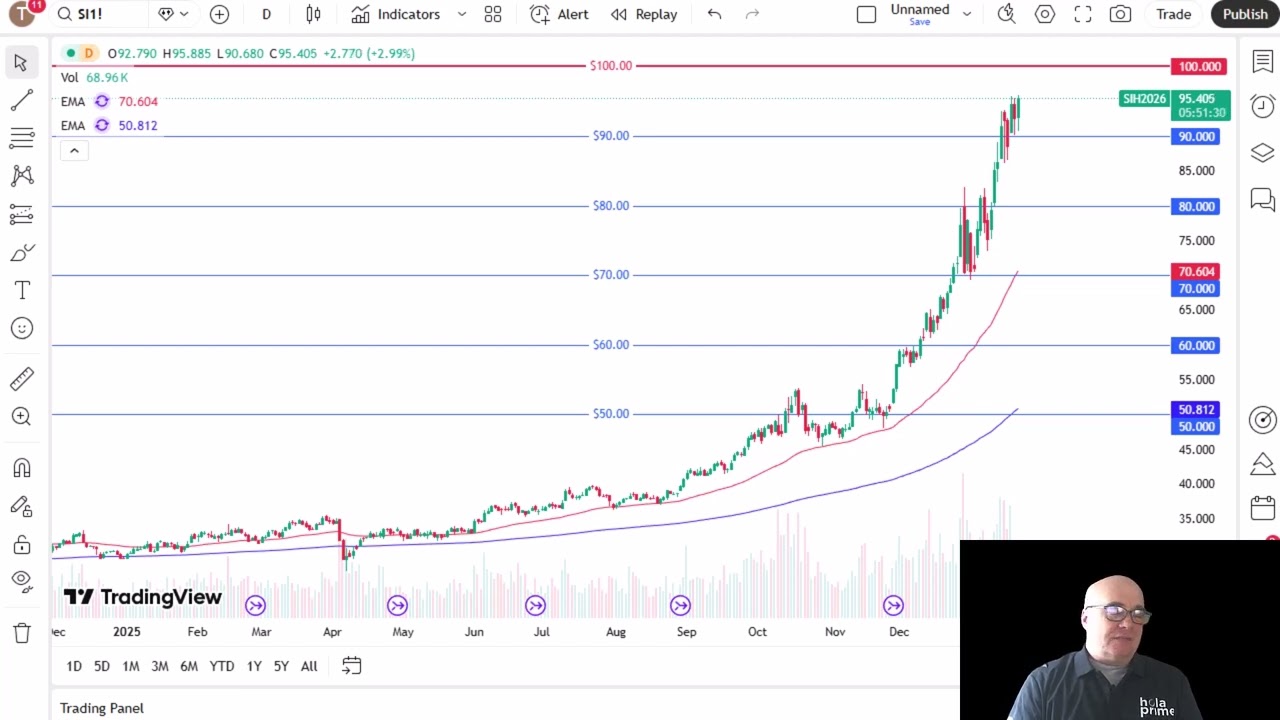The width and height of the screenshot is (1280, 720).
Task: Select the trend line drawing tool
Action: (21, 101)
